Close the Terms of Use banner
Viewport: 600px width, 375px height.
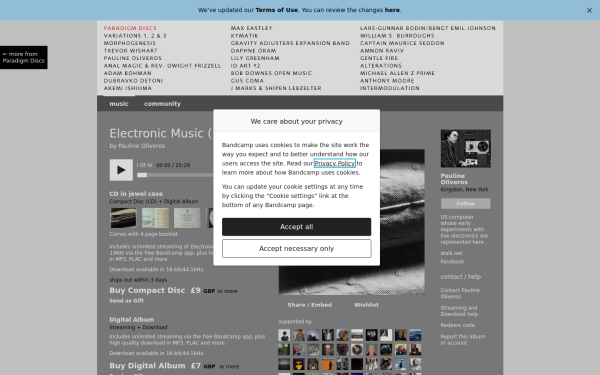pyautogui.click(x=589, y=10)
